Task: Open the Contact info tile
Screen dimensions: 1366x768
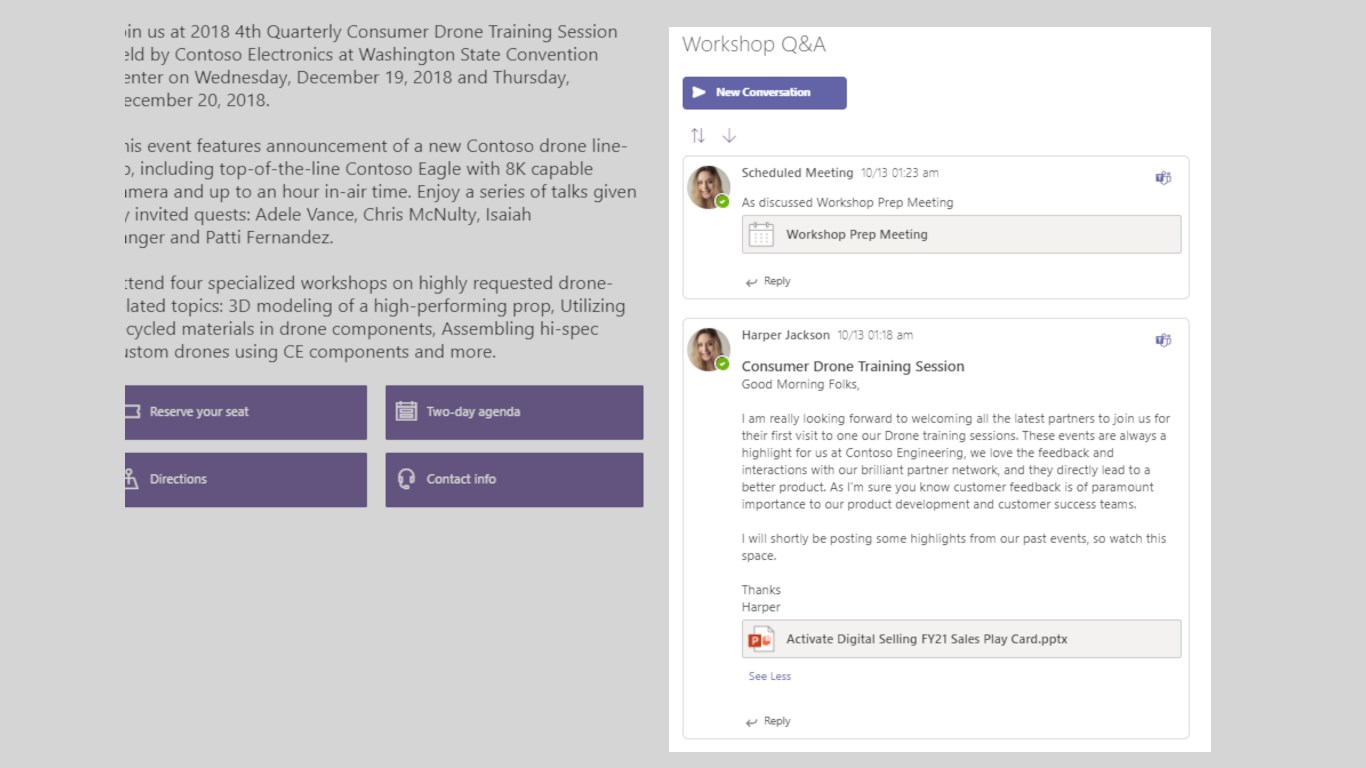Action: click(x=514, y=480)
